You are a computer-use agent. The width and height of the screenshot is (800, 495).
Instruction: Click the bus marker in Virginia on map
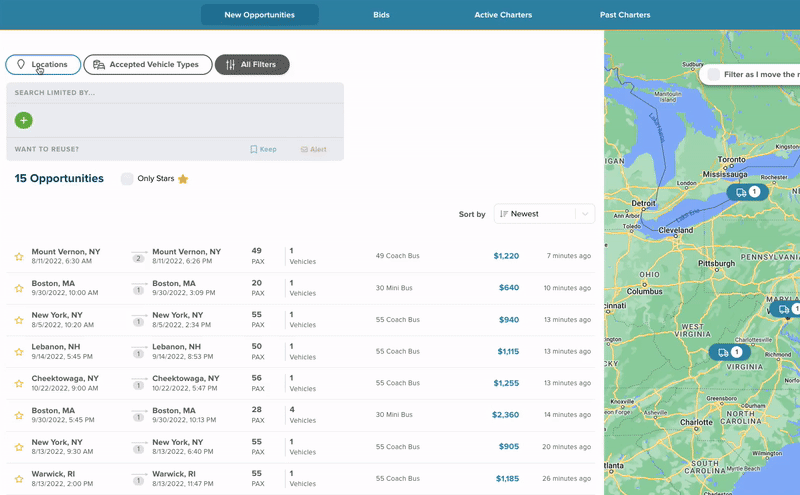(x=730, y=352)
